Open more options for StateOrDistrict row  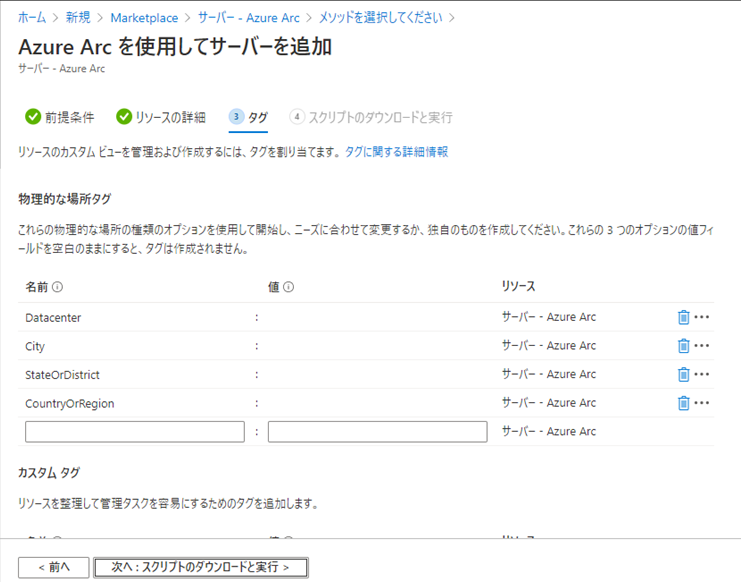tap(702, 375)
